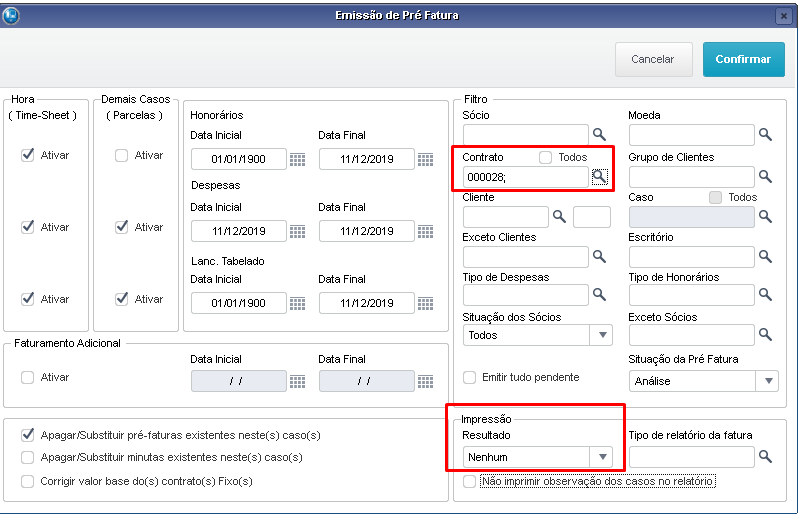Click Honorários Data Inicial field 01/01/1900
809x526 pixels.
(x=238, y=159)
